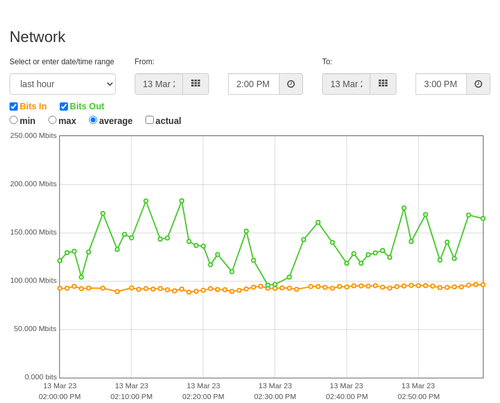The width and height of the screenshot is (500, 403).
Task: Open the To time clock picker icon
Action: point(478,84)
